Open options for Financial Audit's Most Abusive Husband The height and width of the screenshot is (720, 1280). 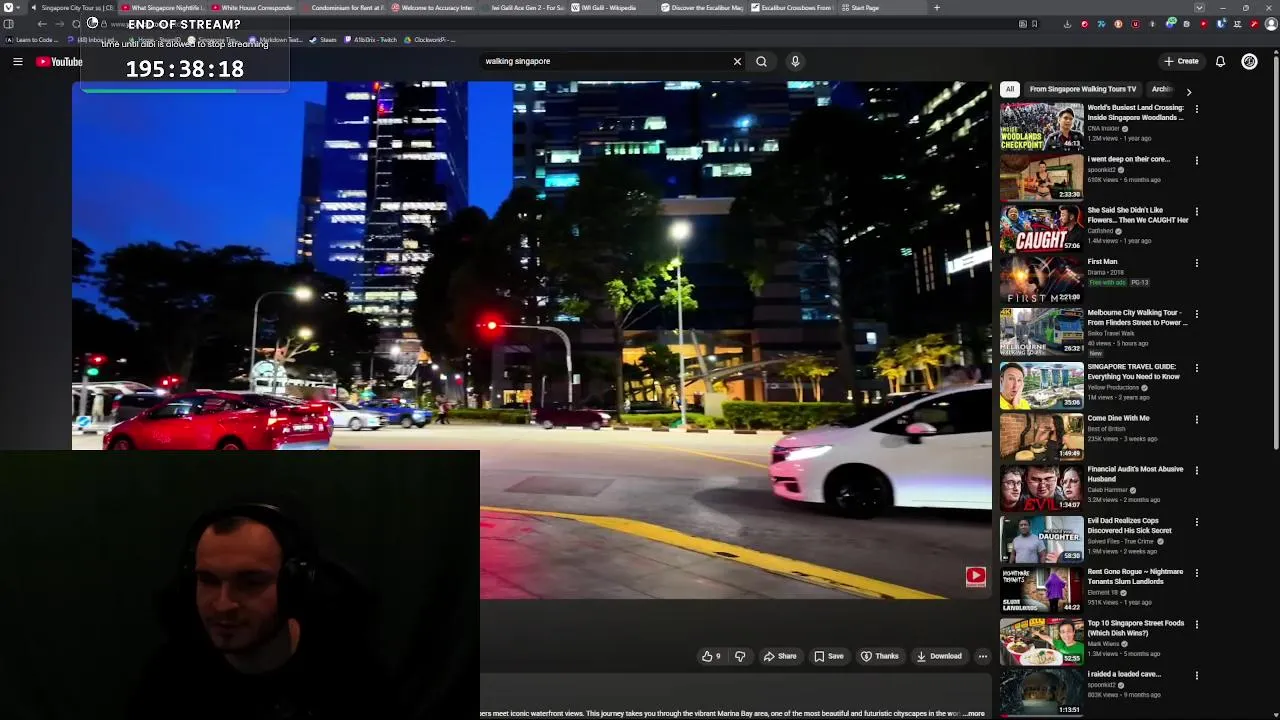pos(1196,470)
